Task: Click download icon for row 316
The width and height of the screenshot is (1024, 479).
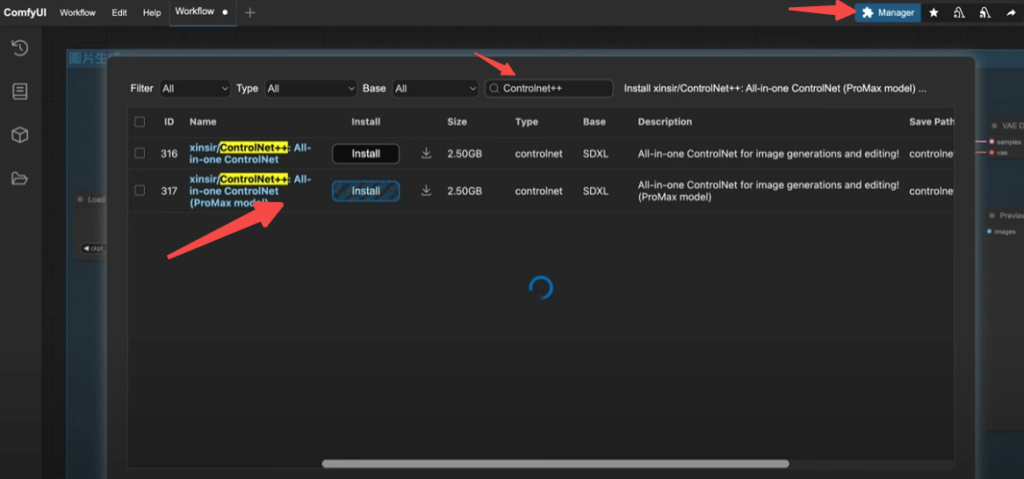Action: click(x=426, y=153)
